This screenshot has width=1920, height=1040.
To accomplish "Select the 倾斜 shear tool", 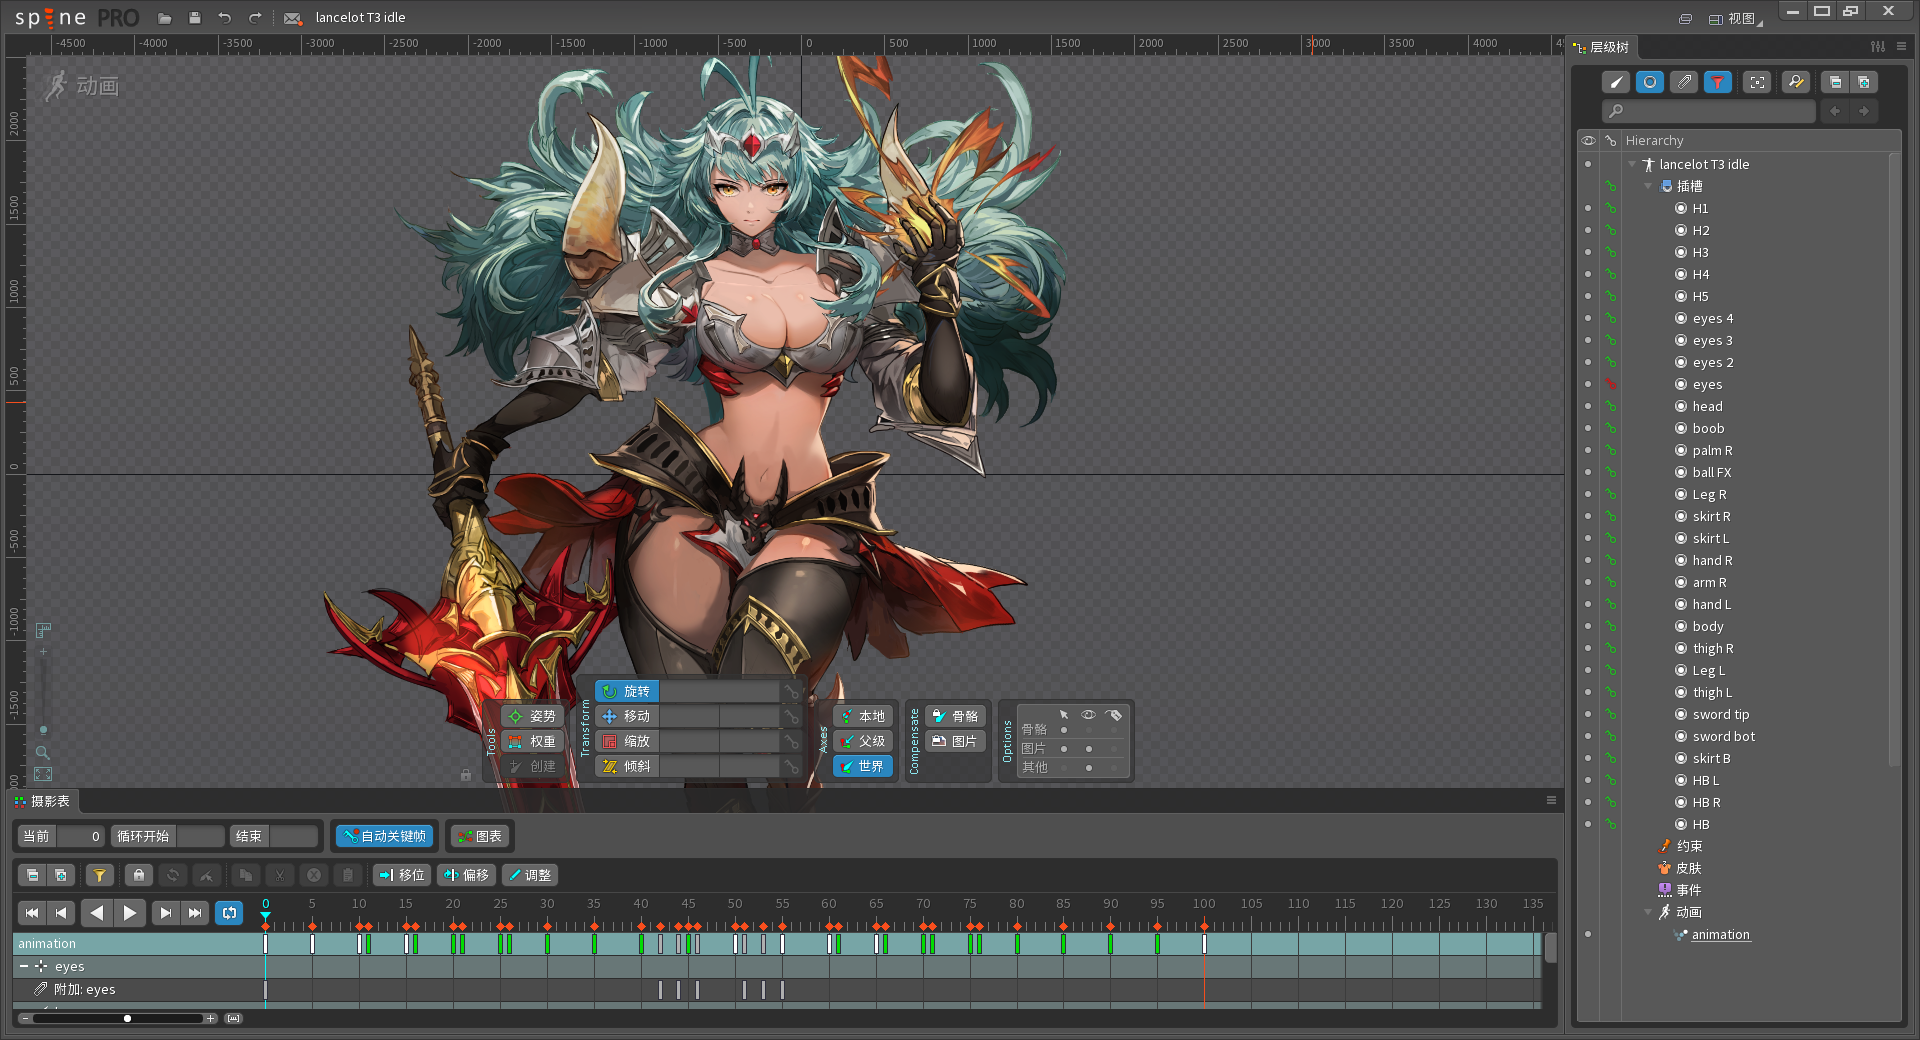I will point(627,766).
